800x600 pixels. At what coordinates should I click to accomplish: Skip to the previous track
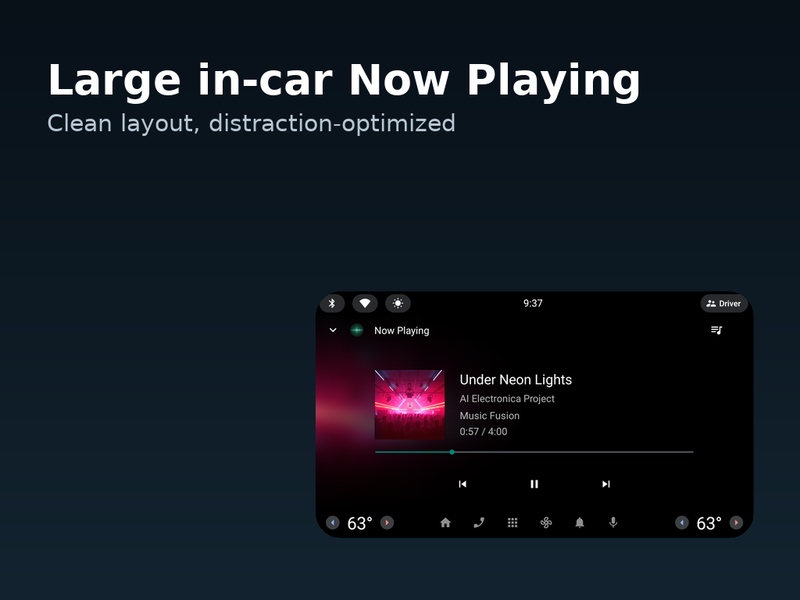pyautogui.click(x=462, y=484)
